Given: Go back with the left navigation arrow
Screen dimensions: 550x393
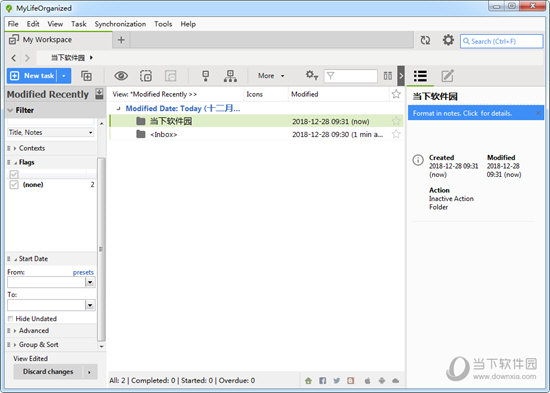Looking at the screenshot, I should (14, 58).
